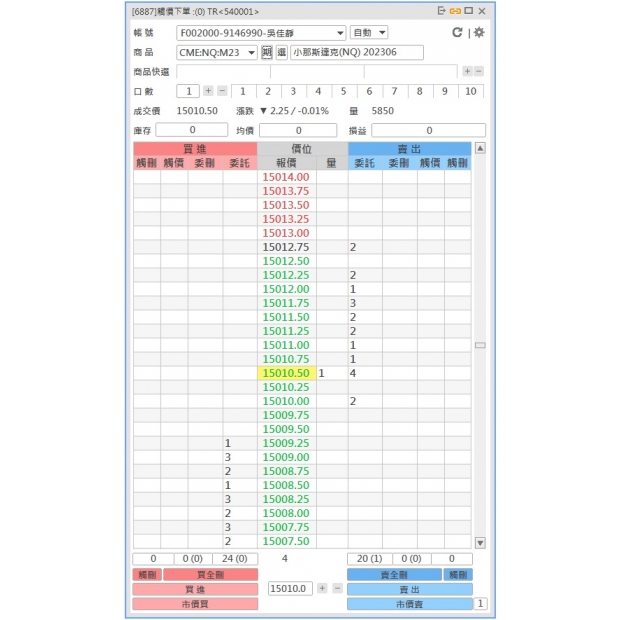Click the price ladder scrollbar thumb
This screenshot has height=620, width=620.
pos(480,345)
